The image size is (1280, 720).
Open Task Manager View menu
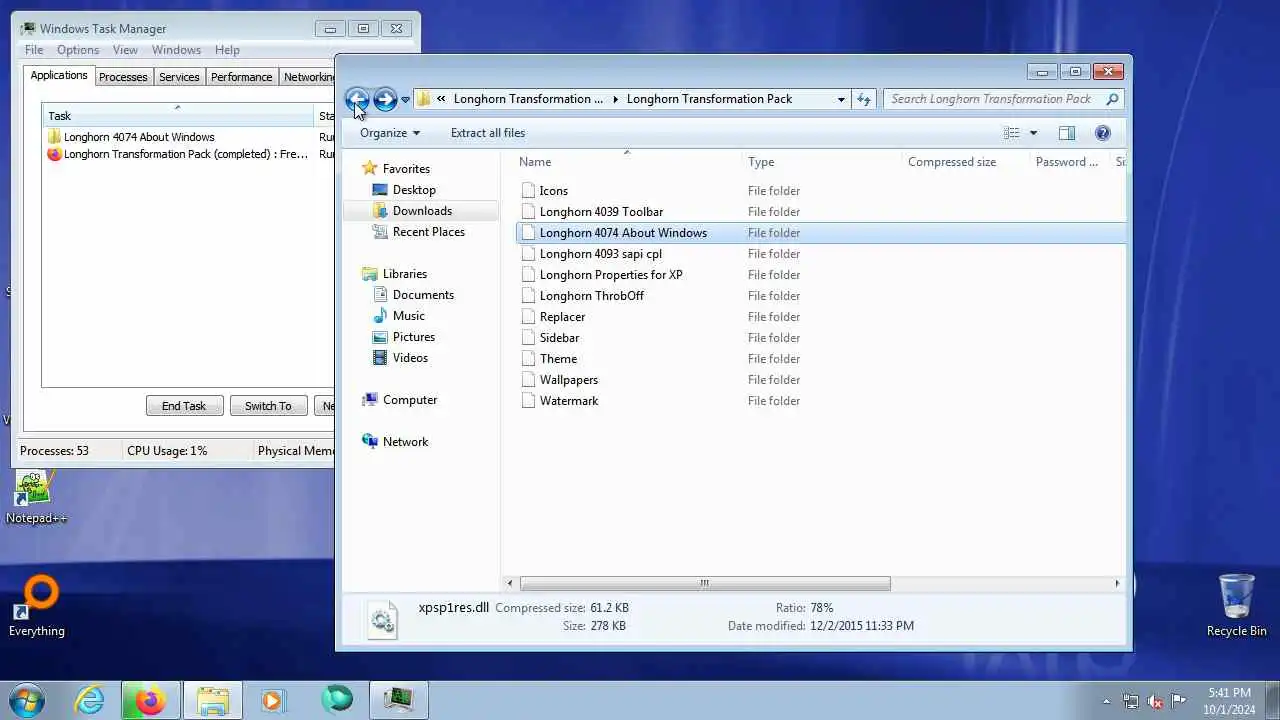(x=125, y=50)
